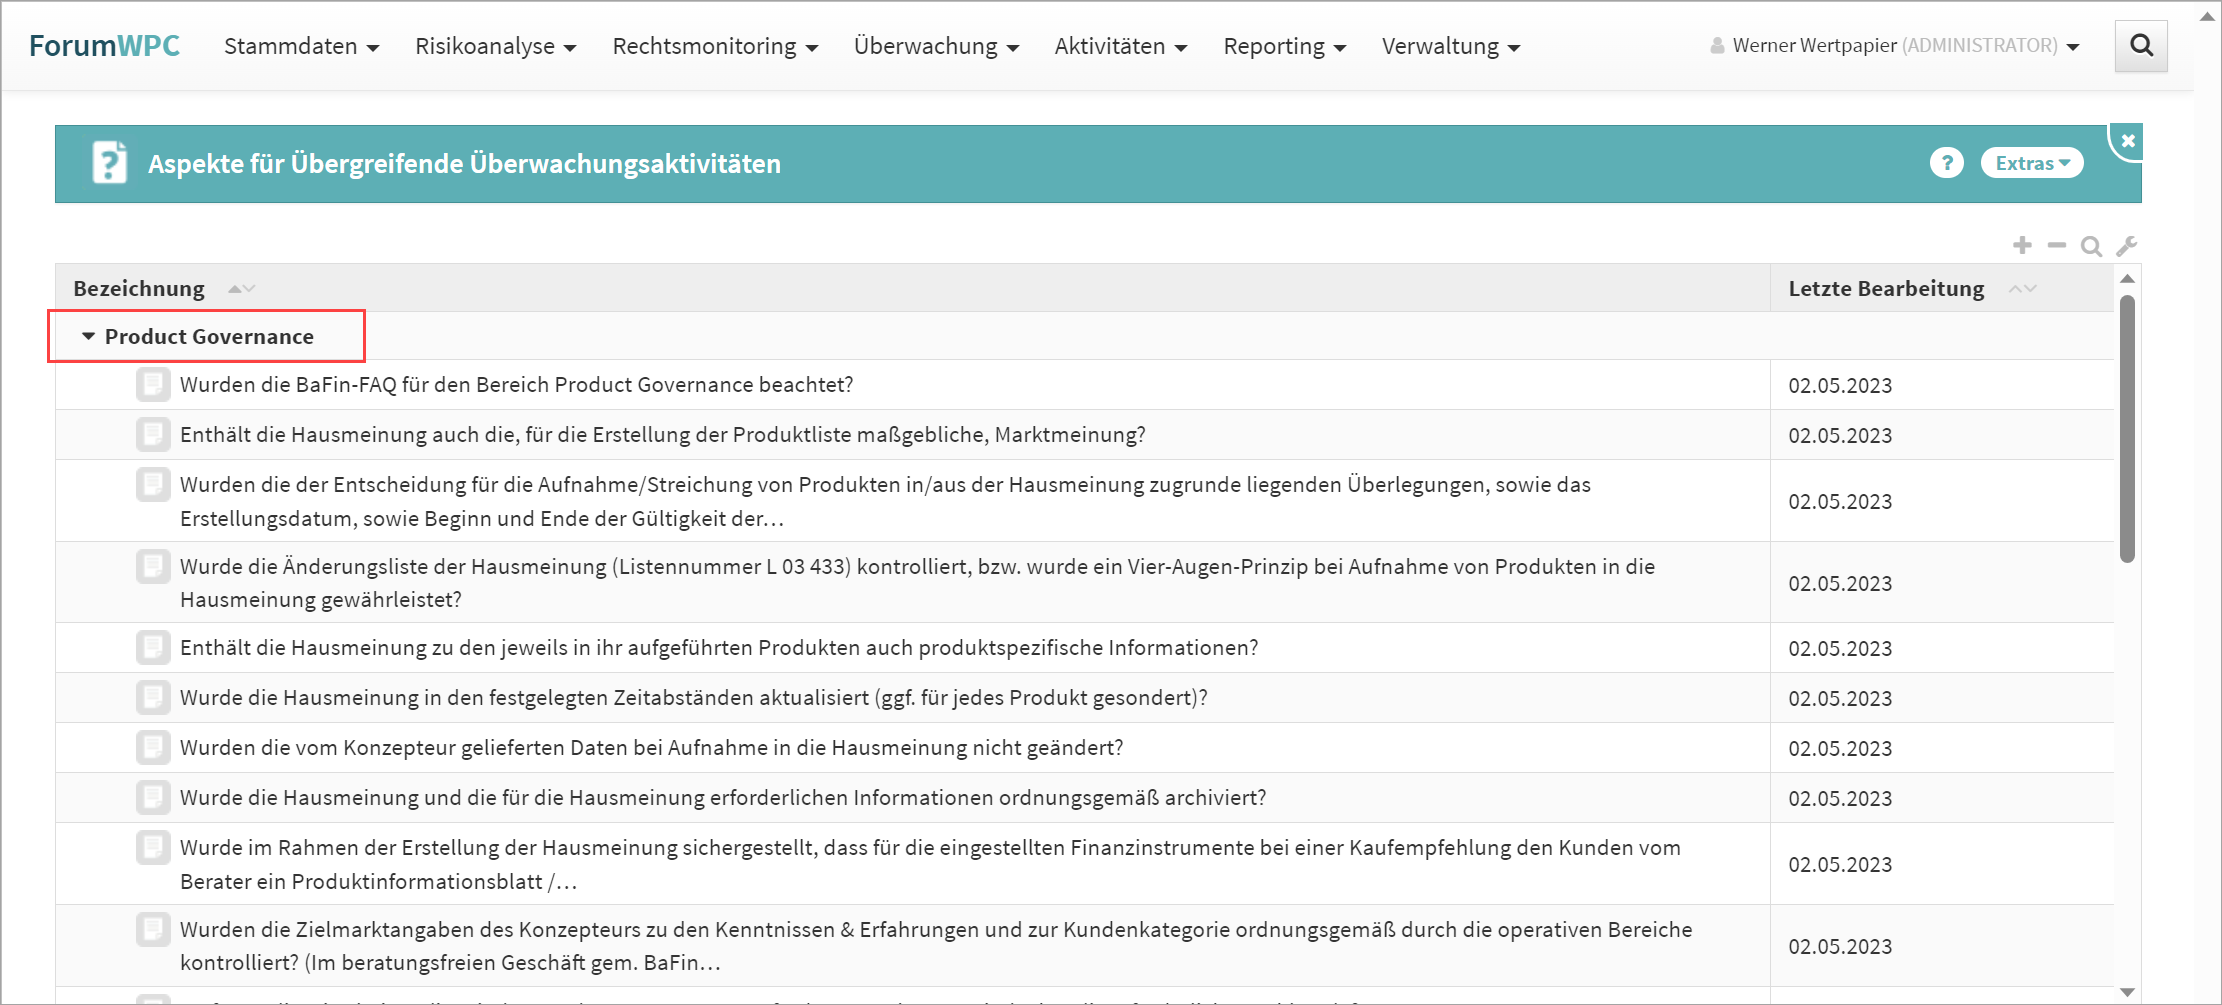Image resolution: width=2222 pixels, height=1005 pixels.
Task: Click the table scrollbar up arrow
Action: pos(2127,279)
